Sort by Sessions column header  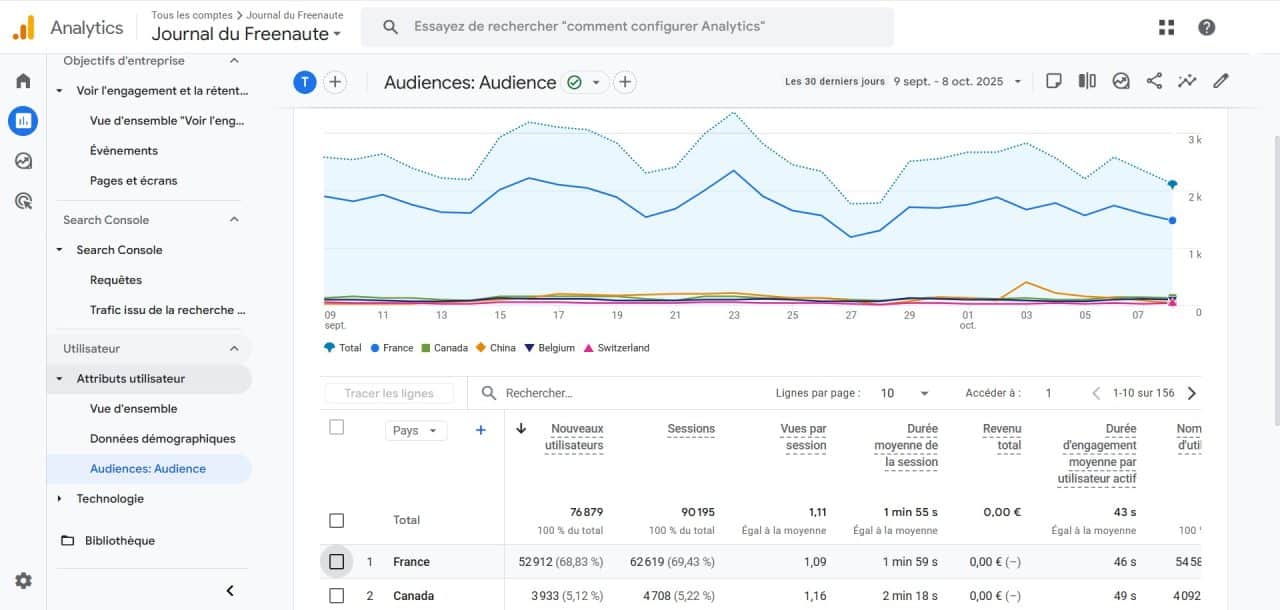(691, 429)
